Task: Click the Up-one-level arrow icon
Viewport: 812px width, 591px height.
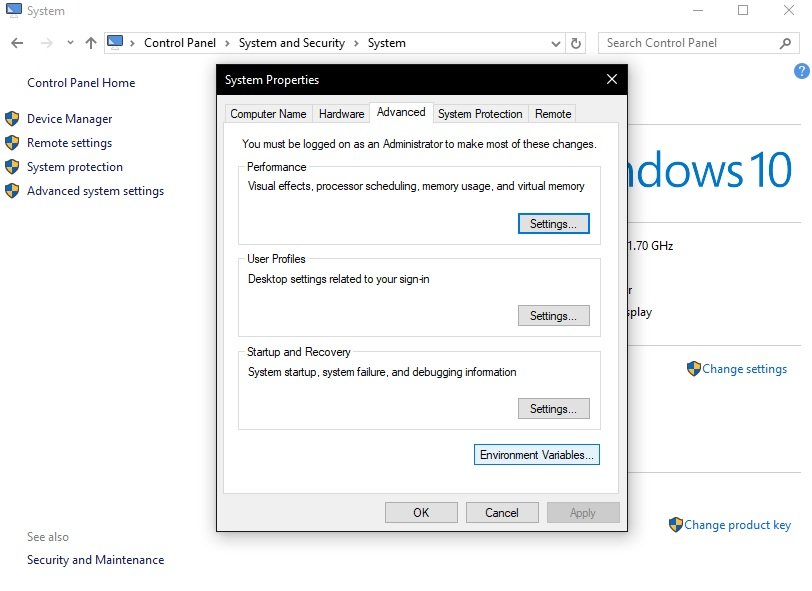Action: (x=91, y=43)
